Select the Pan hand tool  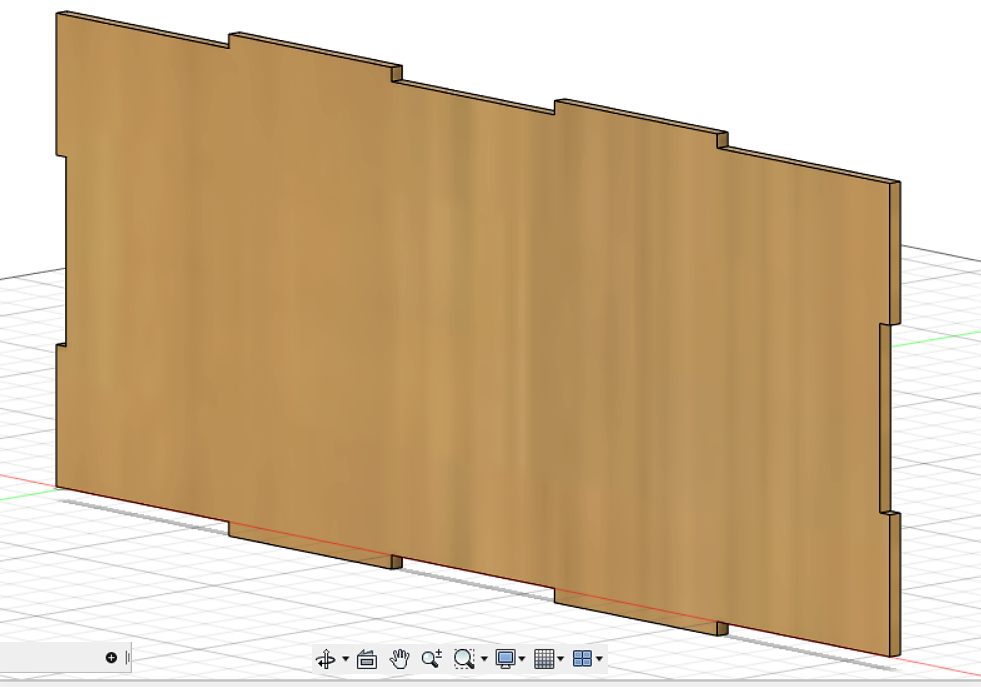tap(399, 659)
